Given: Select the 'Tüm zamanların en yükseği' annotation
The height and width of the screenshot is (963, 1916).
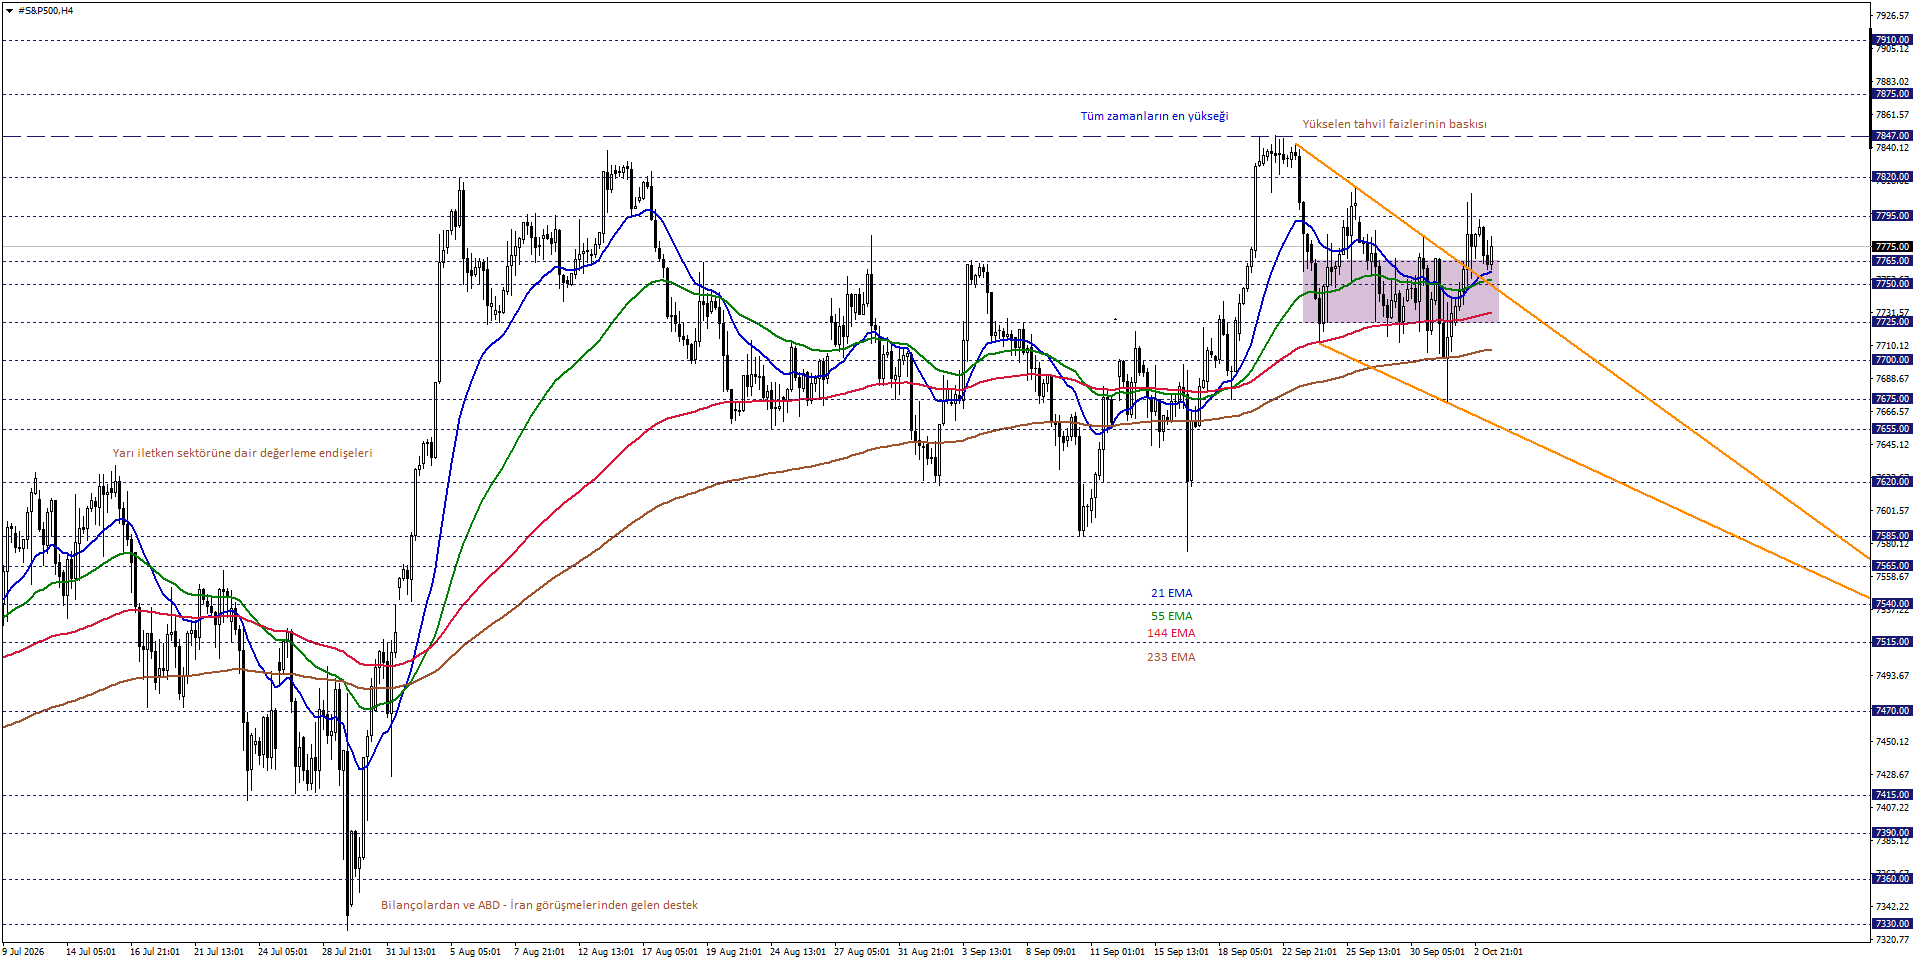Looking at the screenshot, I should click(x=1154, y=116).
